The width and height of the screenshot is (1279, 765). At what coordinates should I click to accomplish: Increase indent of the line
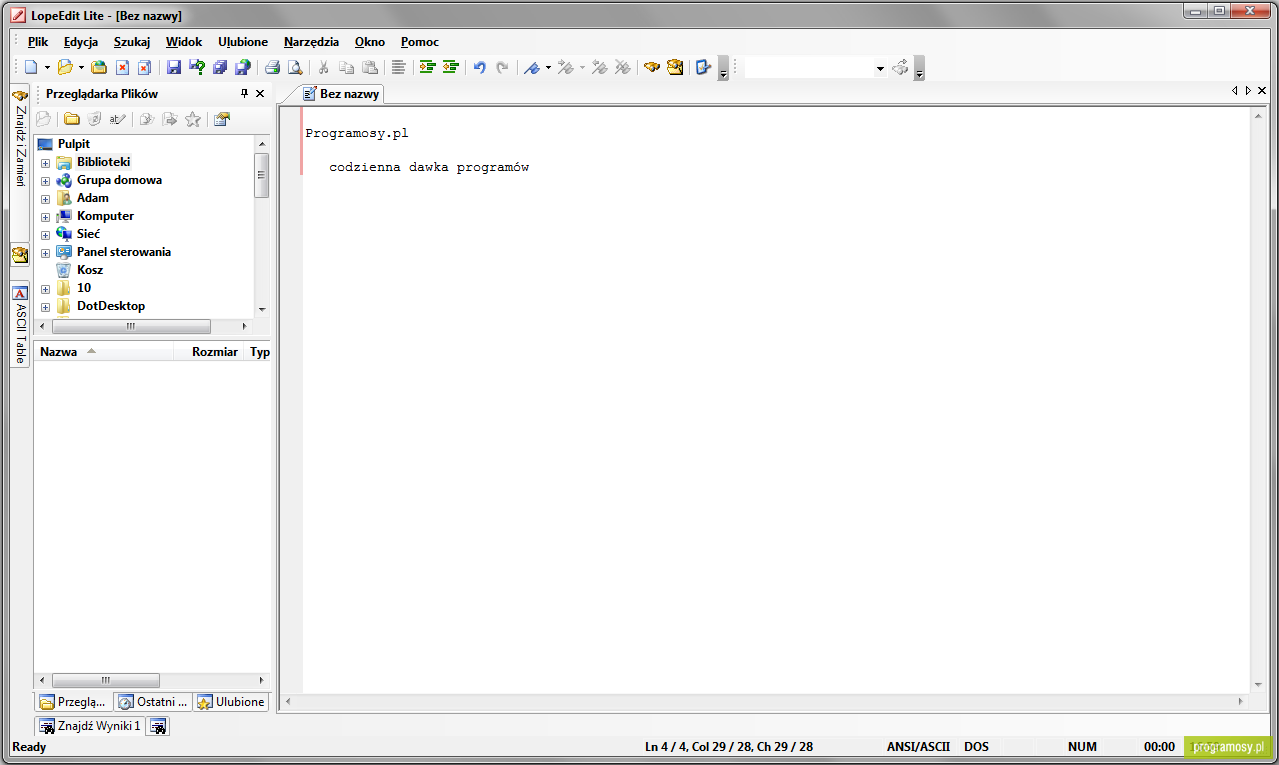(x=427, y=67)
